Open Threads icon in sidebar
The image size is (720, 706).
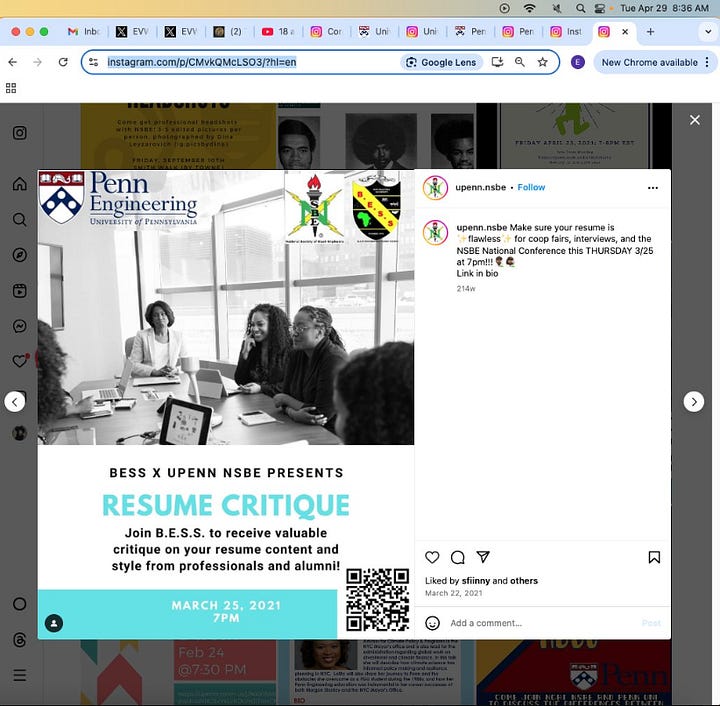tap(19, 640)
